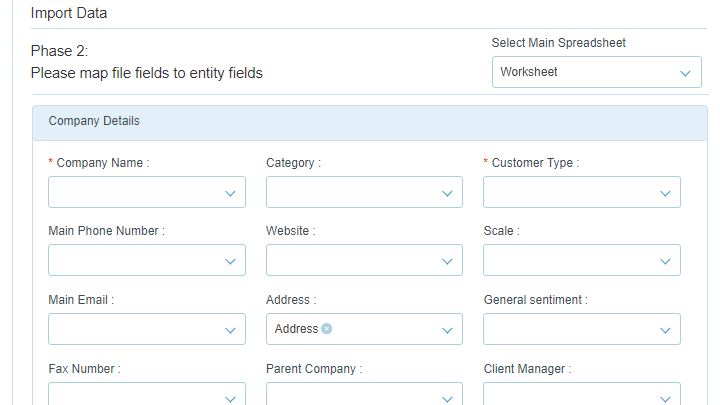Open the General sentiment dropdown
The height and width of the screenshot is (405, 720).
[x=582, y=329]
